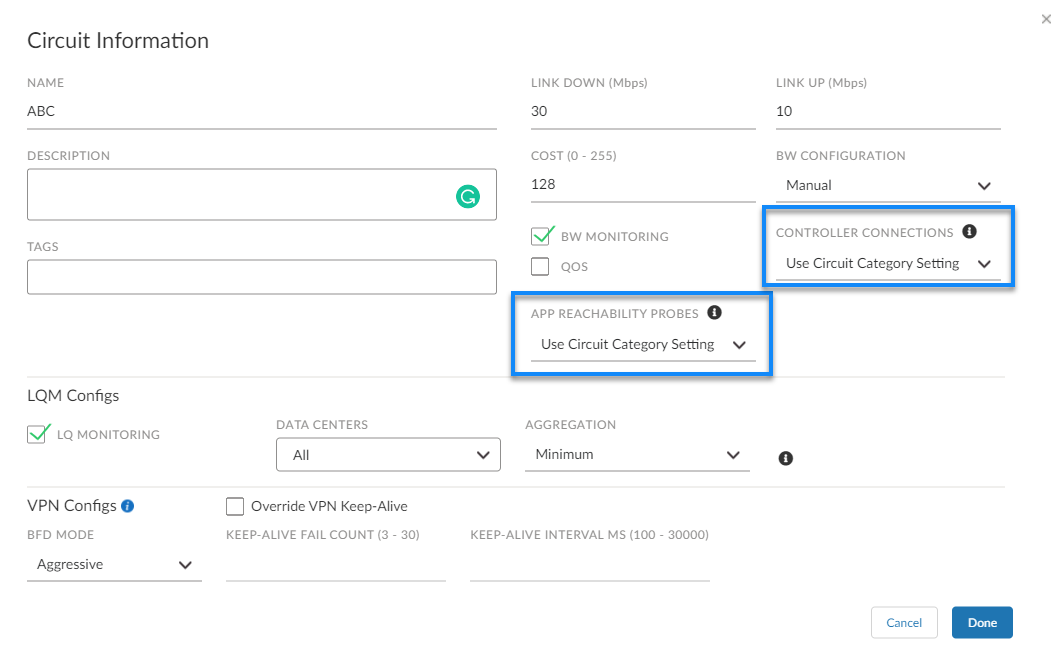Expand the Controller Connections dropdown
The image size is (1063, 657).
click(888, 264)
